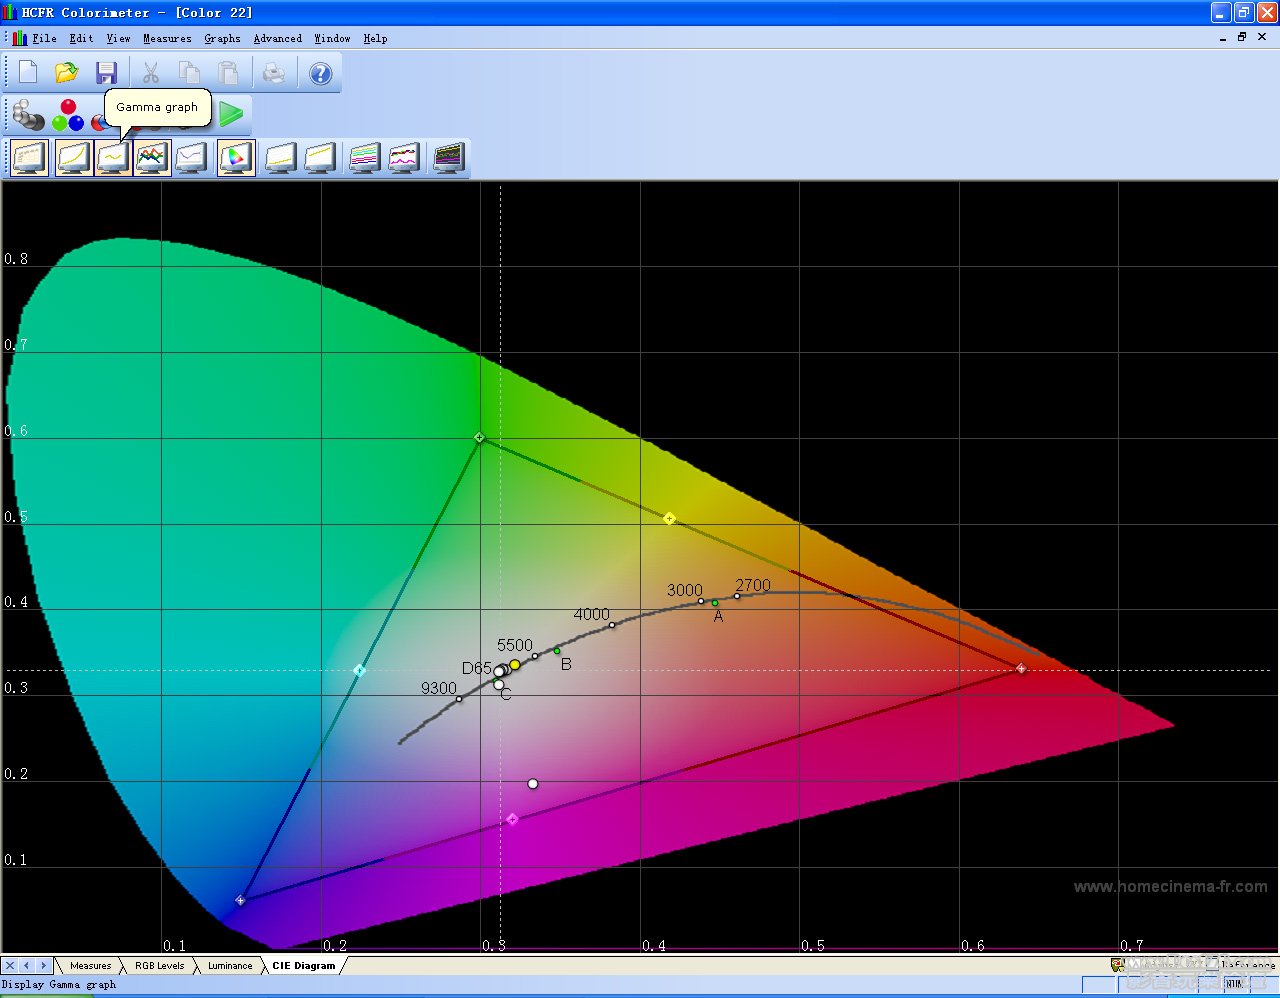Open the saturation shift striped graph icon
The height and width of the screenshot is (998, 1280).
click(364, 158)
